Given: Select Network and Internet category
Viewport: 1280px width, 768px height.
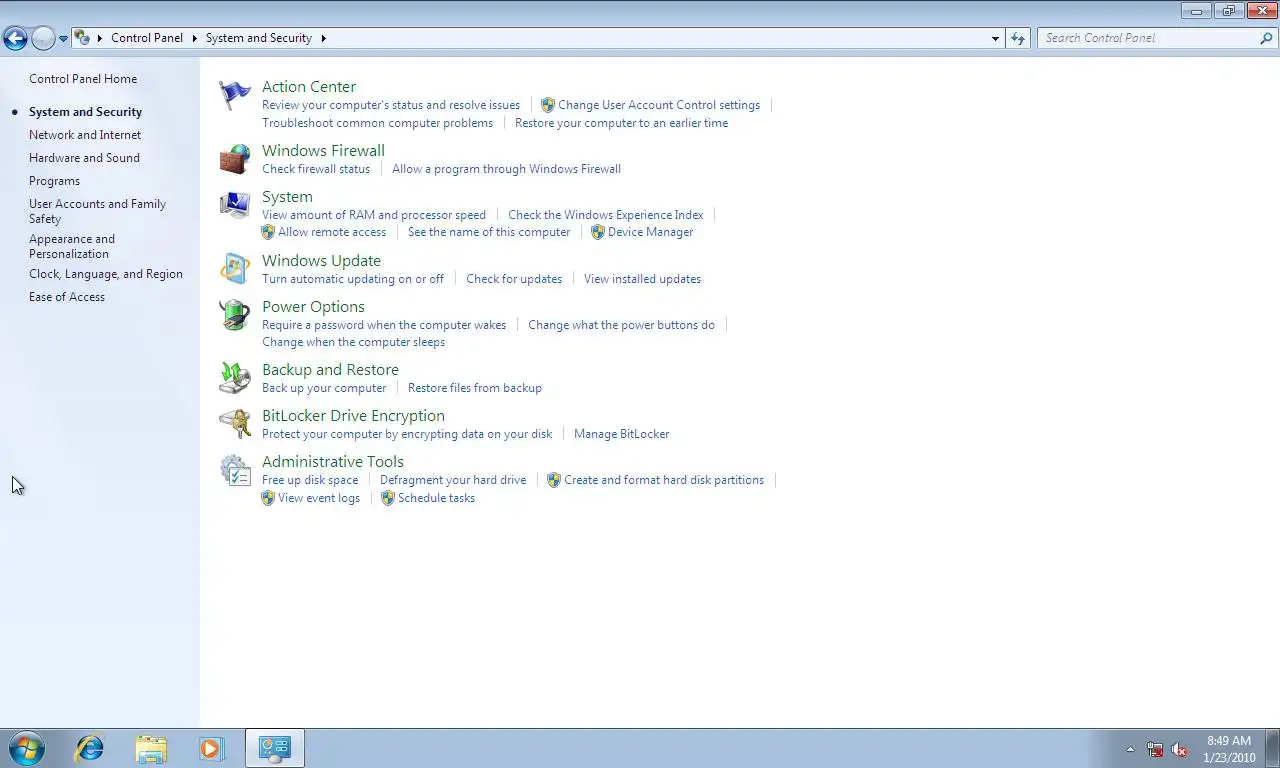Looking at the screenshot, I should click(x=85, y=135).
